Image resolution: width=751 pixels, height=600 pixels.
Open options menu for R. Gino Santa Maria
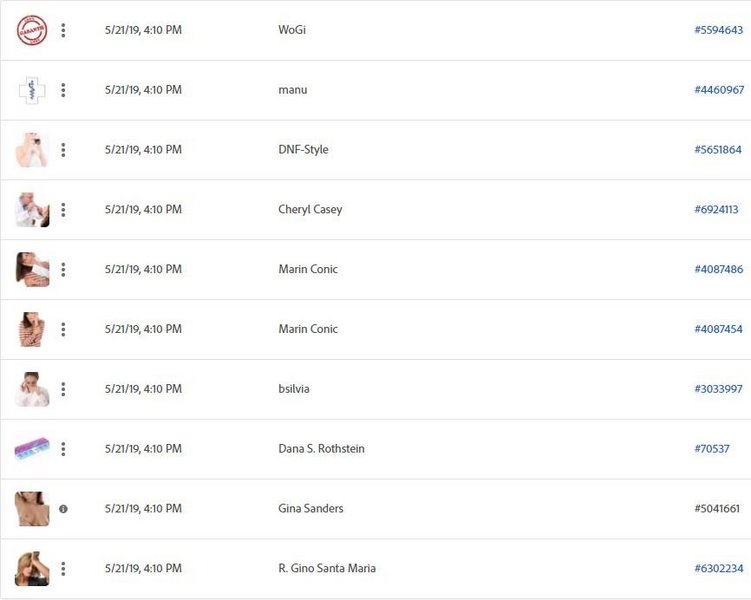[x=63, y=569]
